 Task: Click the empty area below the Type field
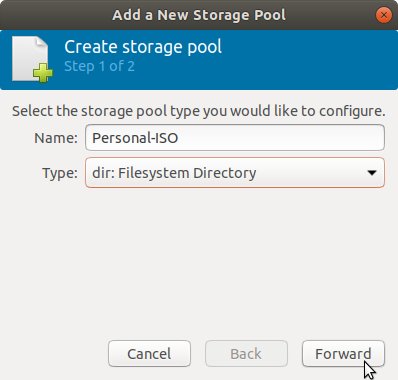click(x=199, y=260)
